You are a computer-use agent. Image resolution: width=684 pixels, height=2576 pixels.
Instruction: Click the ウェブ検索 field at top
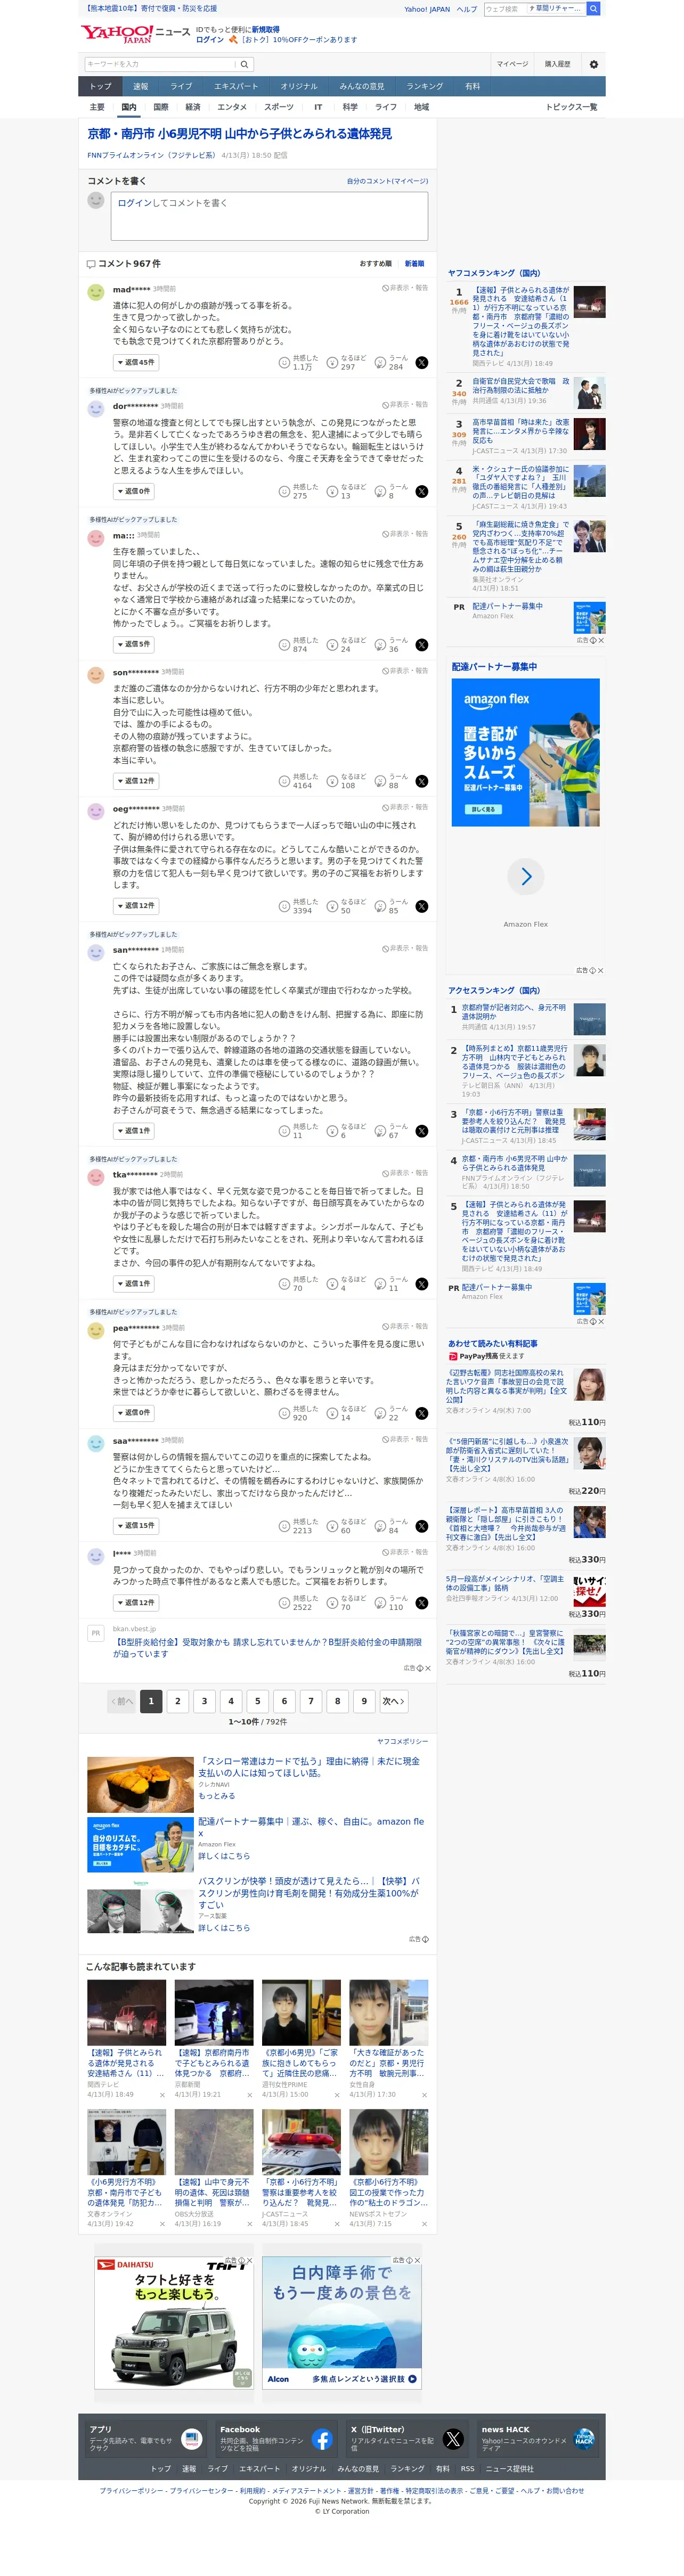506,8
